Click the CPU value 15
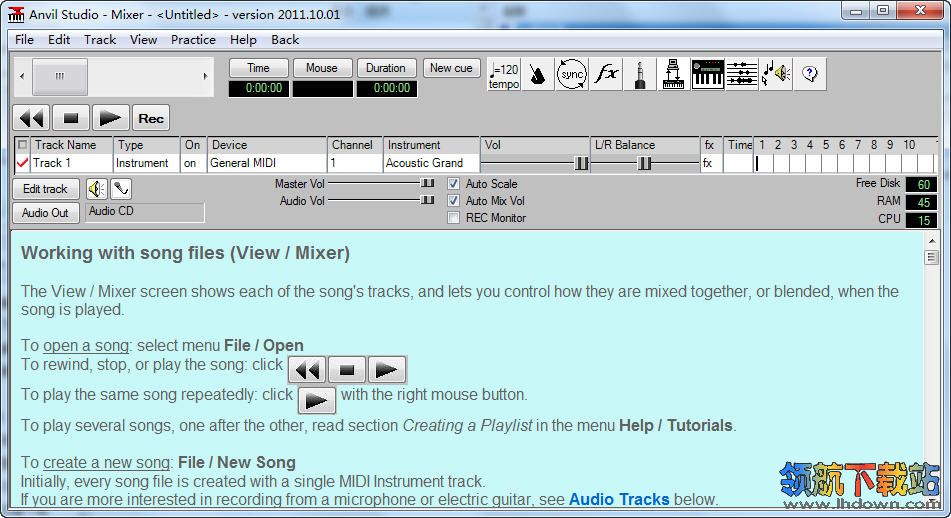The image size is (951, 518). [921, 220]
